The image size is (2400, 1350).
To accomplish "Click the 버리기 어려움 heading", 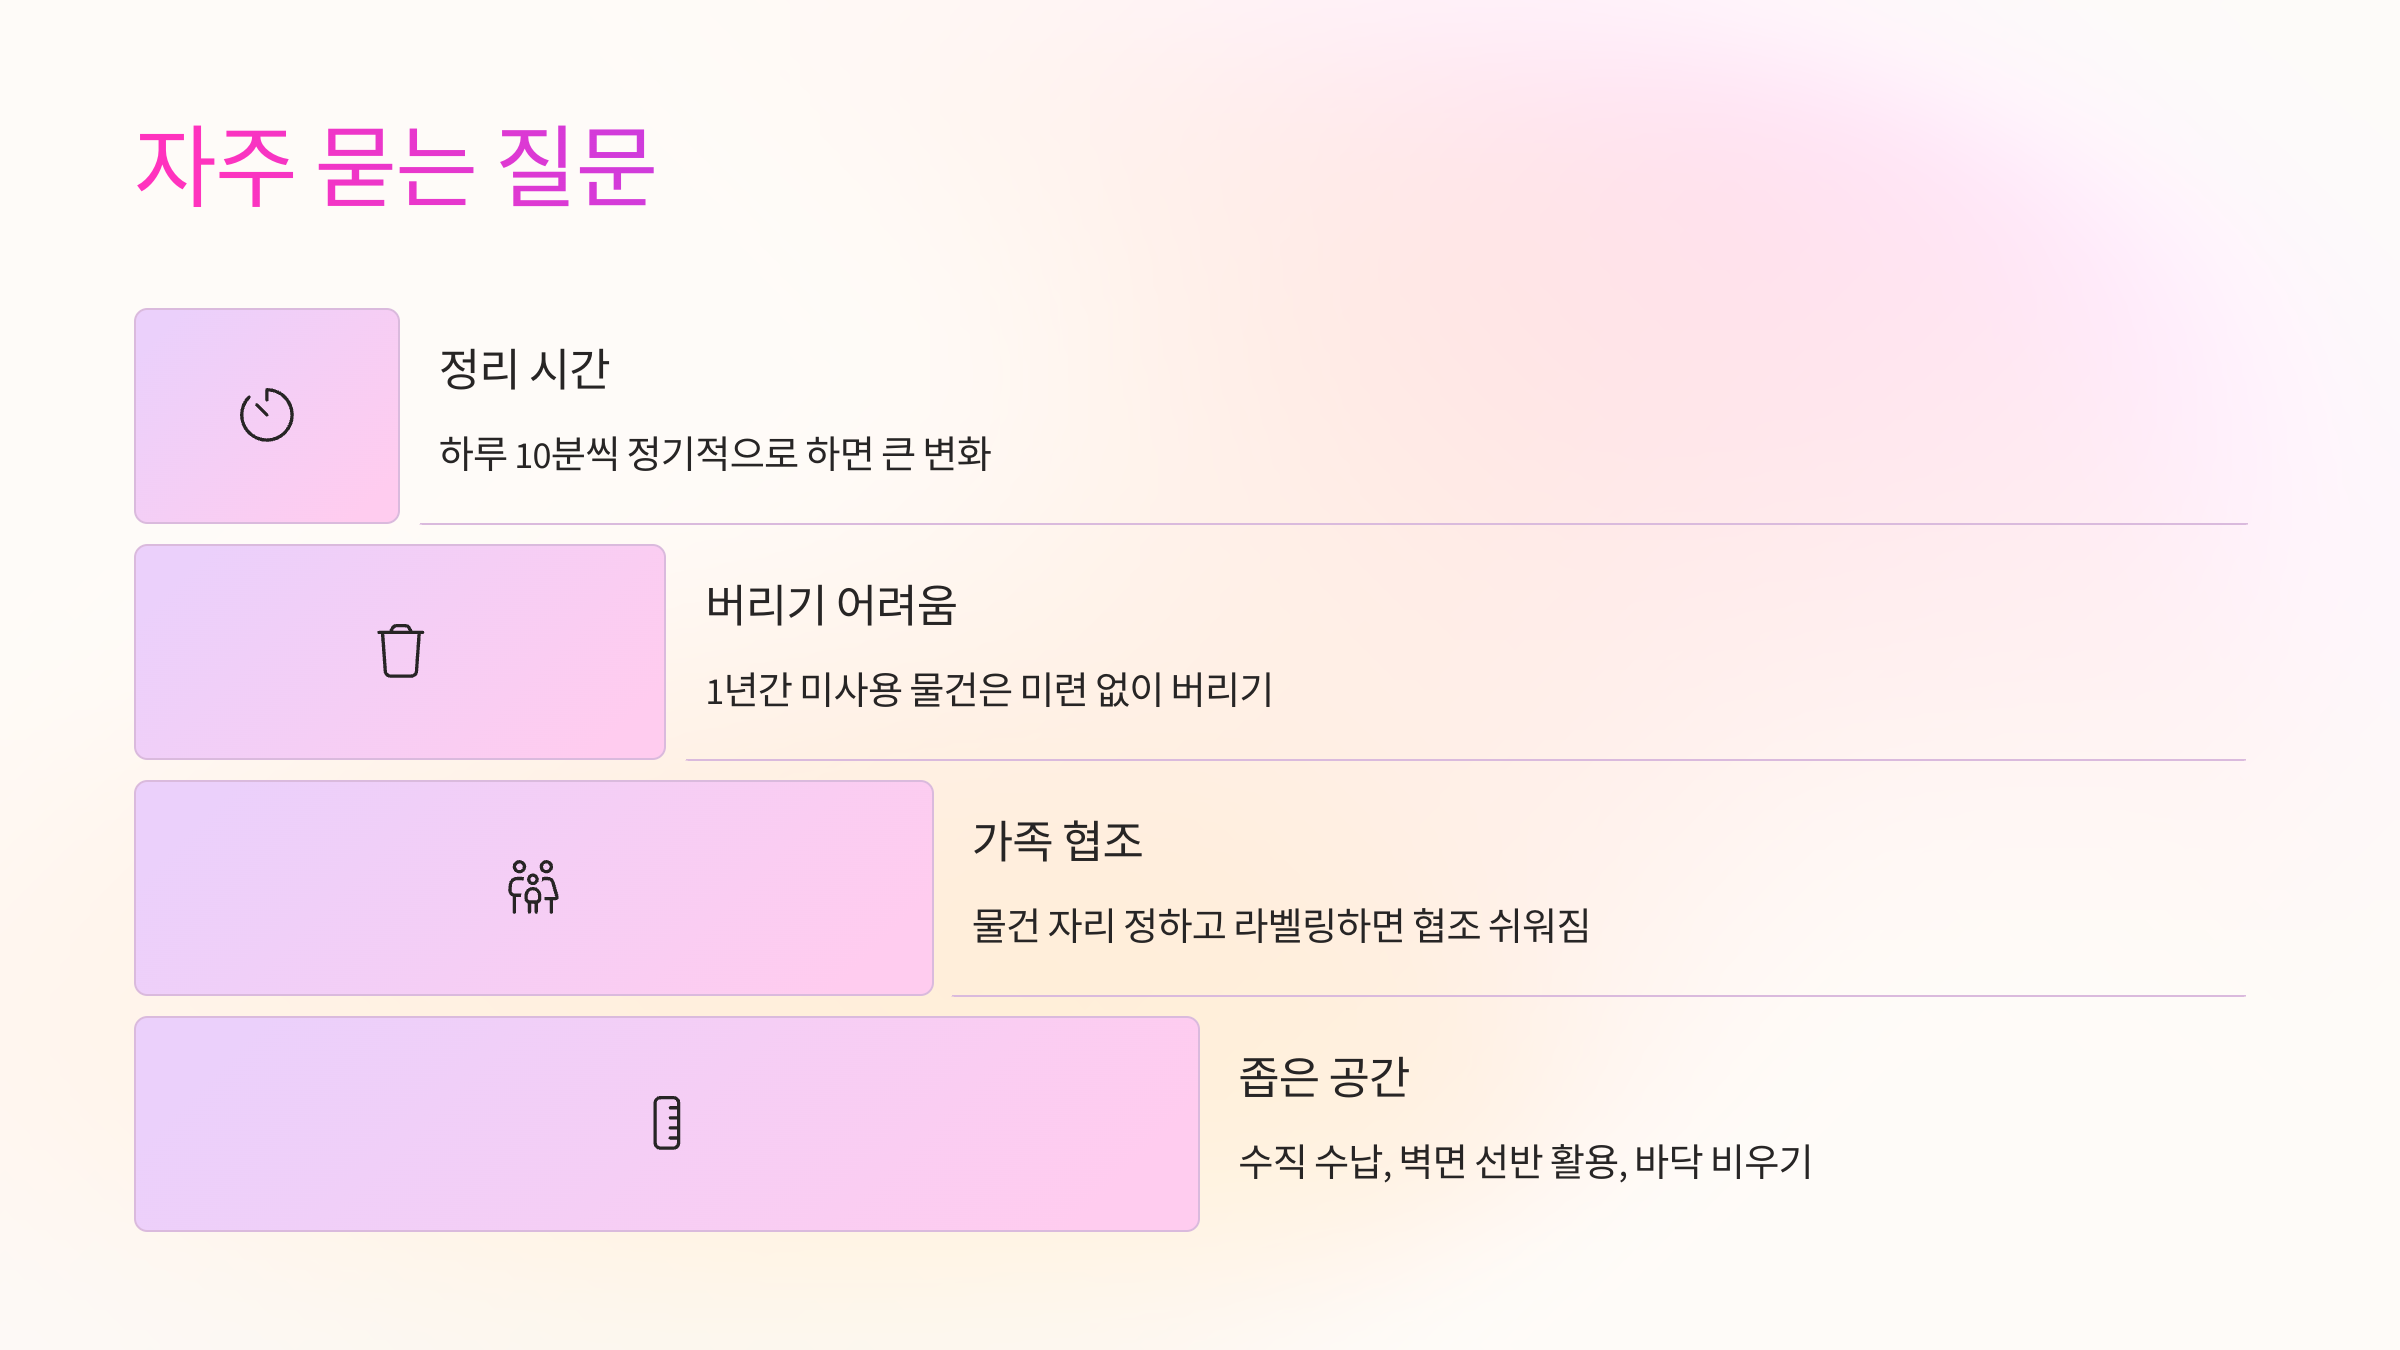I will point(831,605).
